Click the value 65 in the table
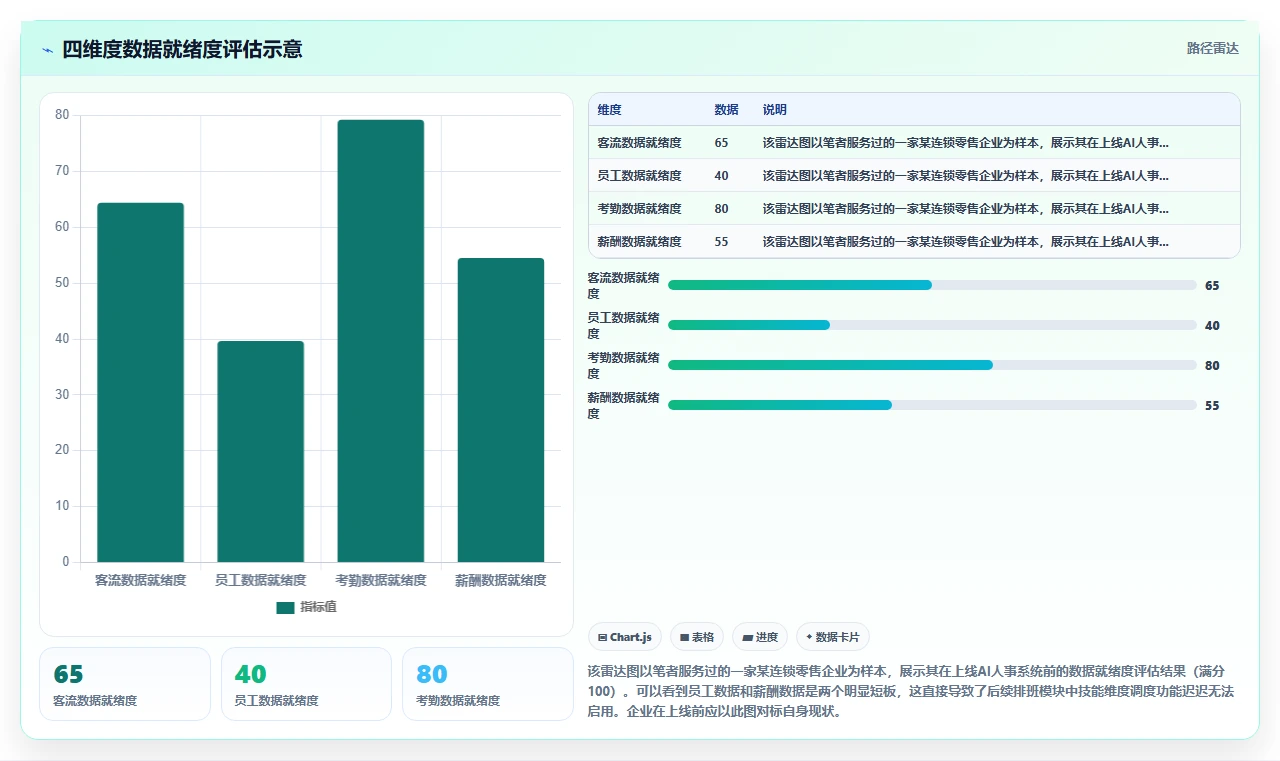The height and width of the screenshot is (761, 1280). click(721, 143)
